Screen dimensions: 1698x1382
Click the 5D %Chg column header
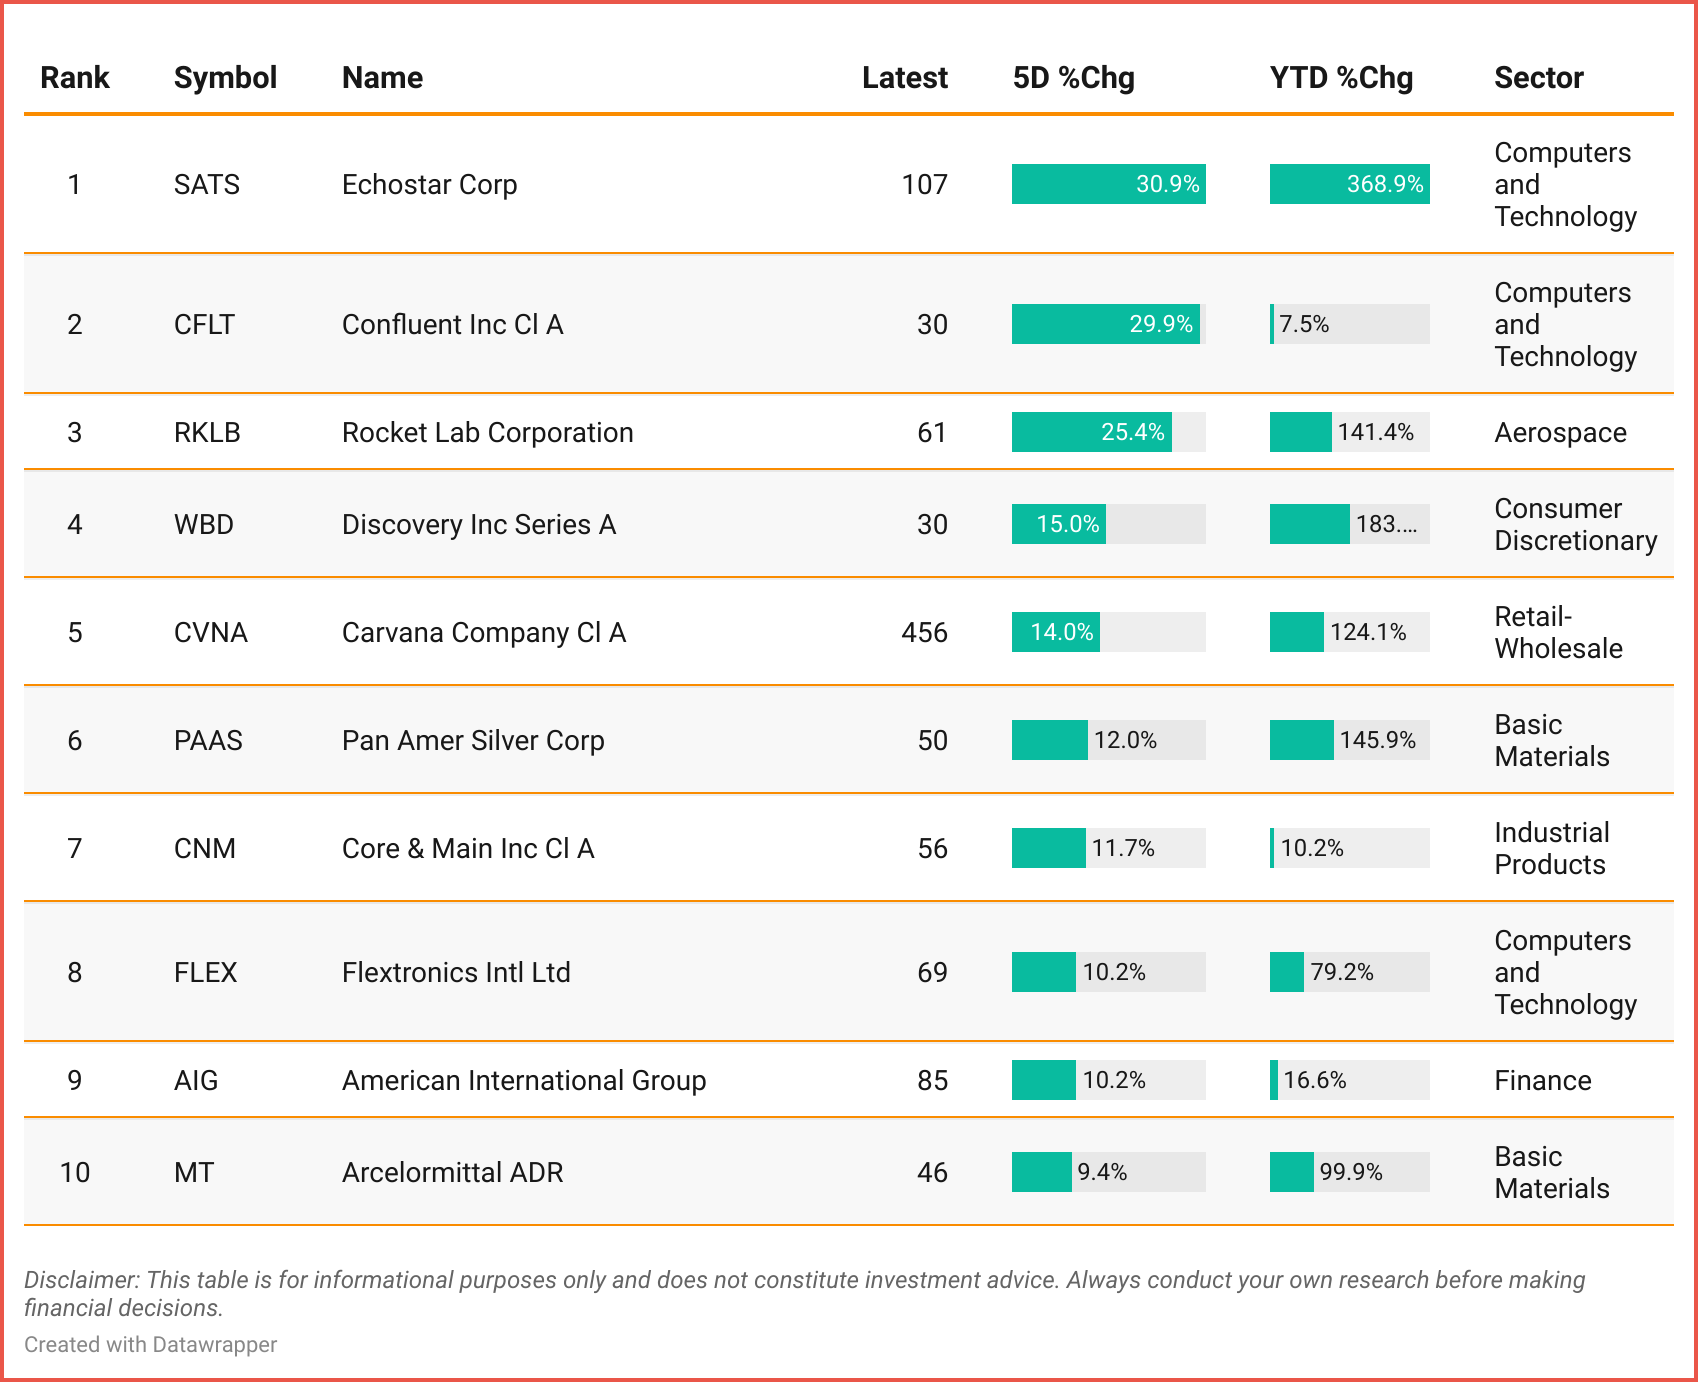(x=1073, y=78)
